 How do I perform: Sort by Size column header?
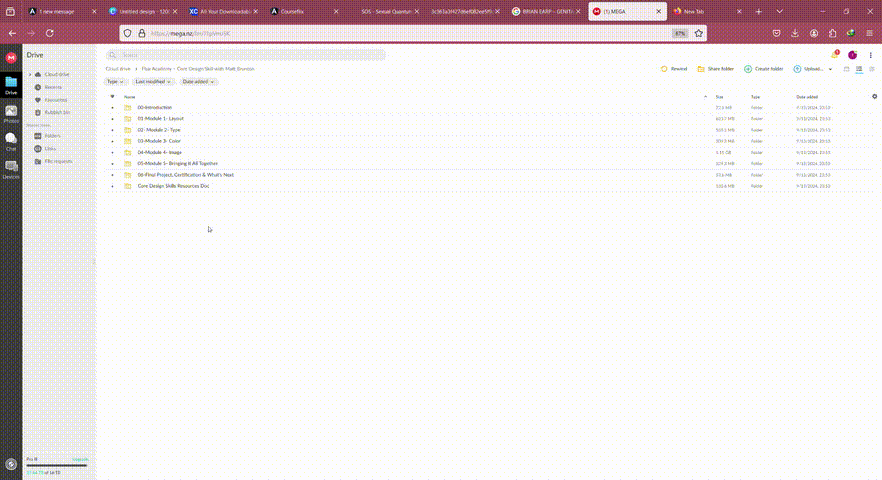[x=719, y=97]
